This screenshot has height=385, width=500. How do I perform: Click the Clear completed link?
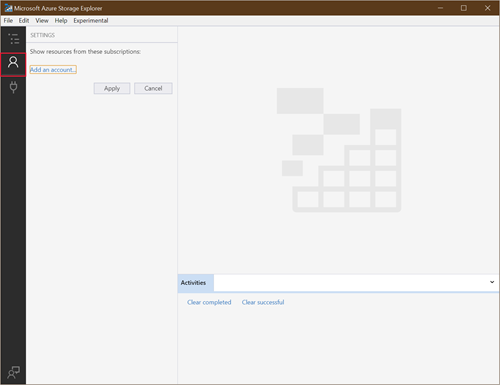[209, 302]
